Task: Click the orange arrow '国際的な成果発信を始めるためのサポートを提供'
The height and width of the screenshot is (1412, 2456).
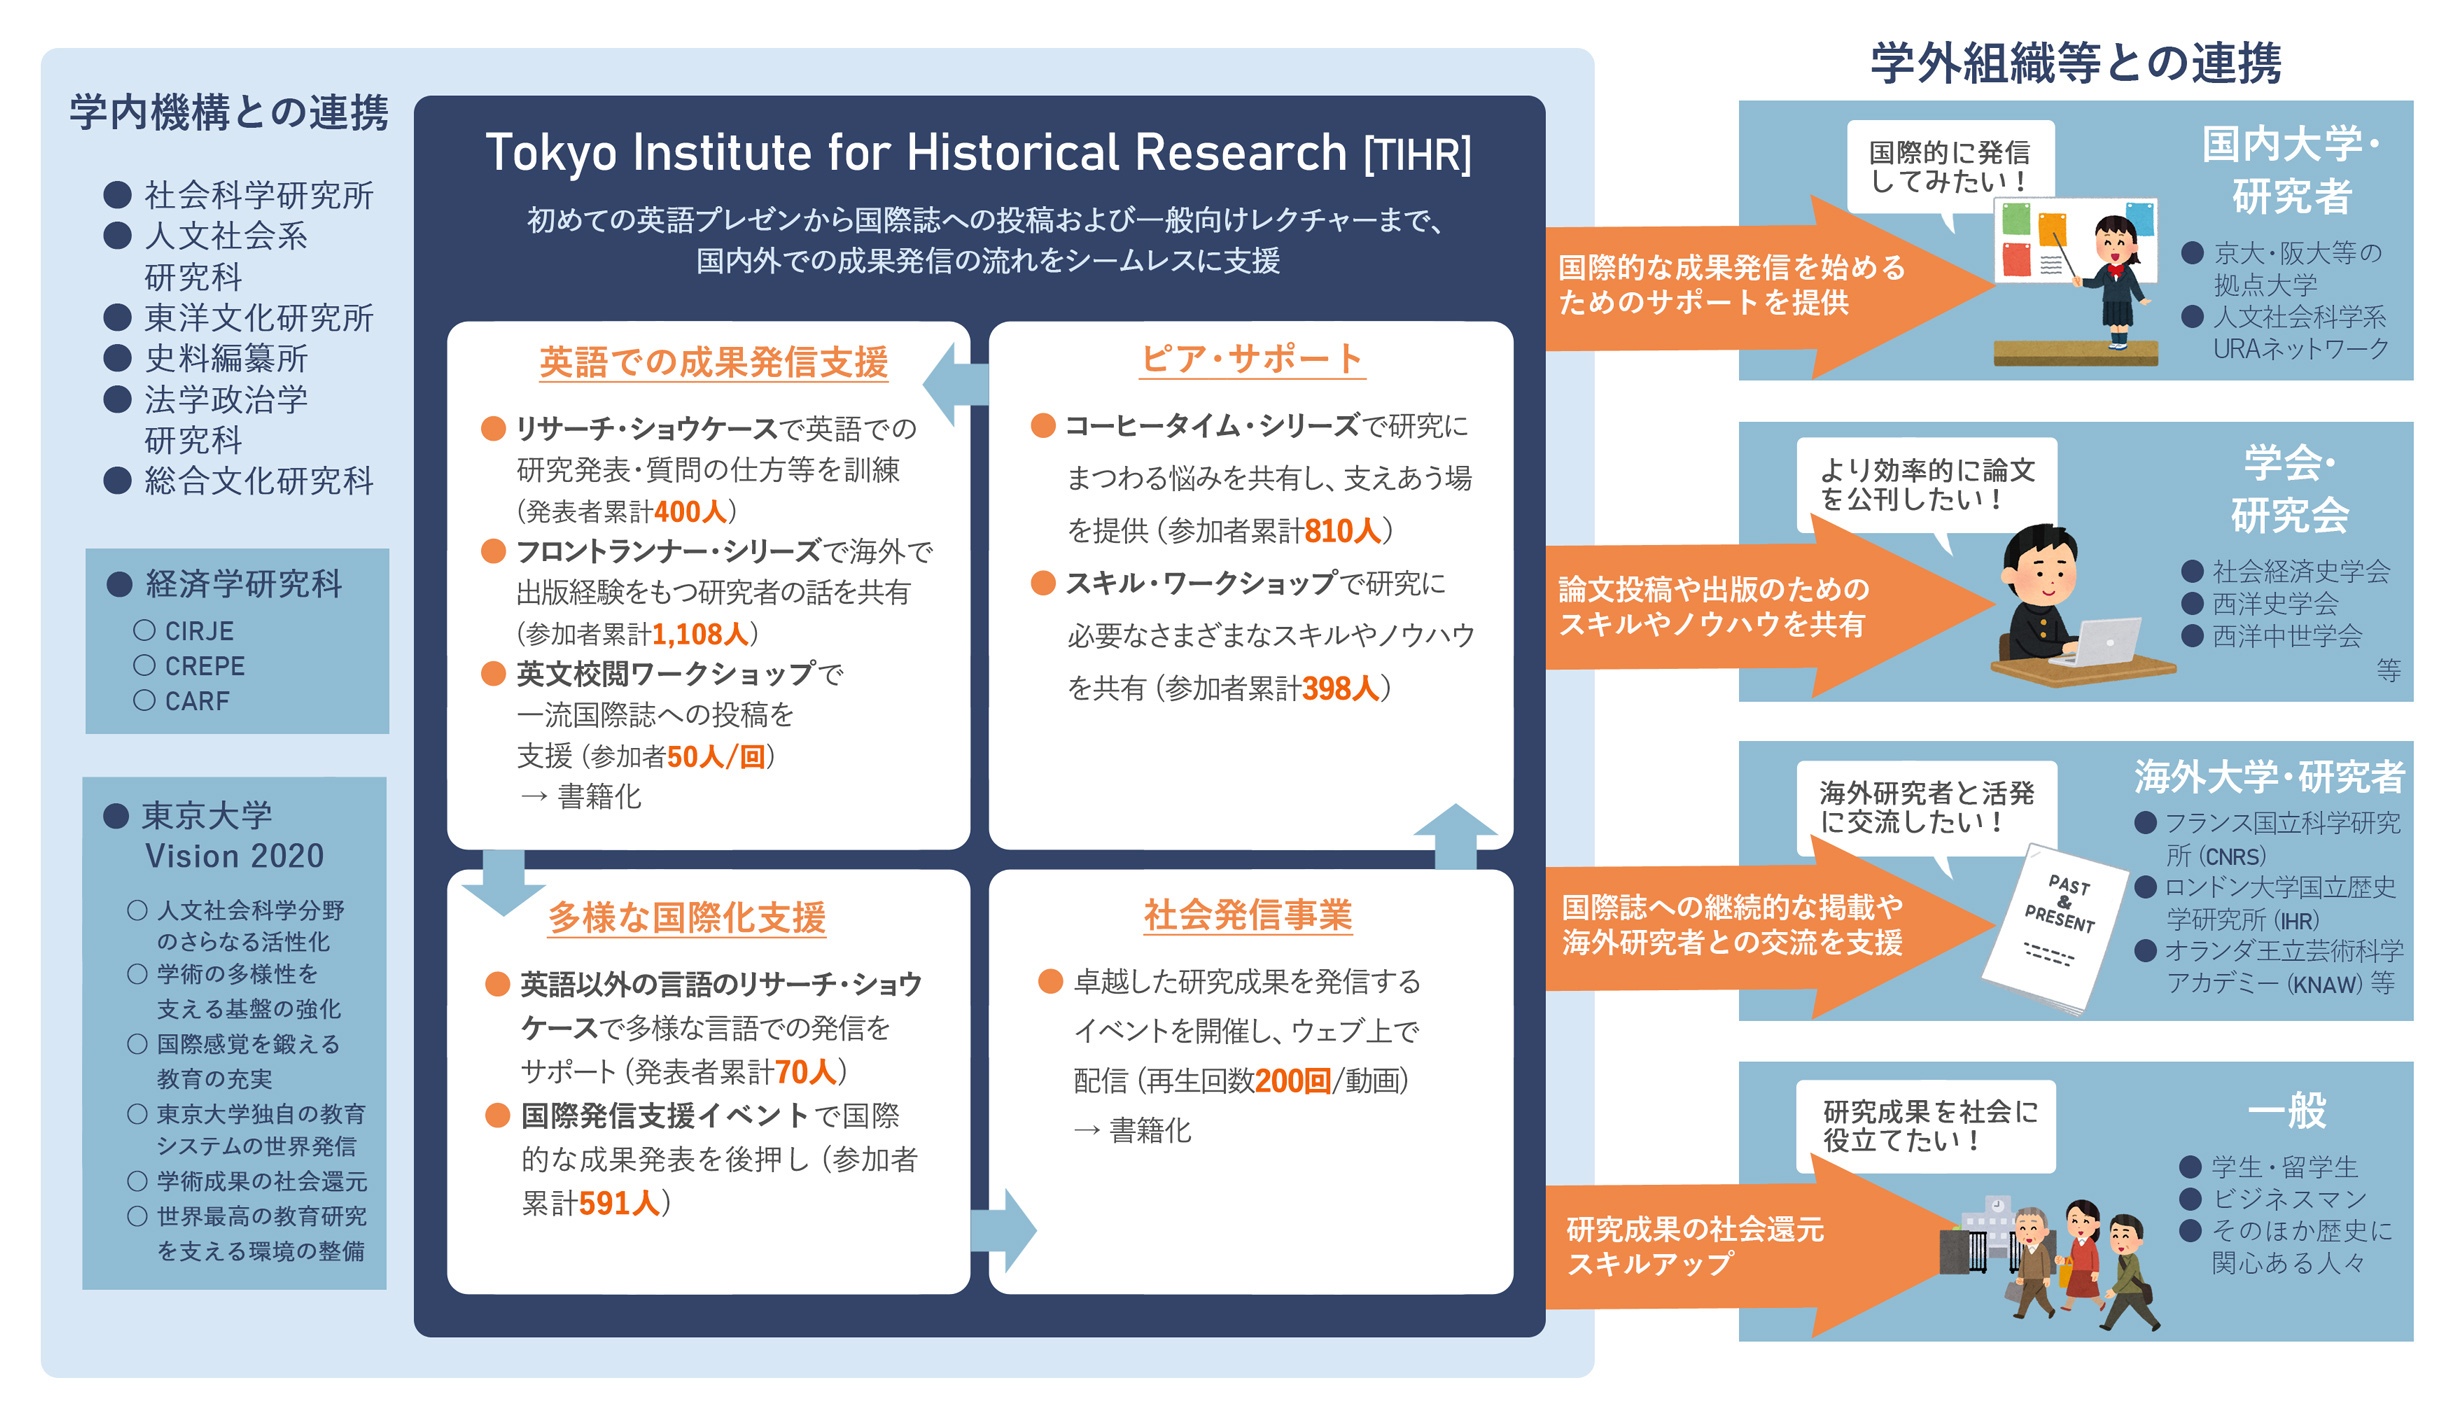Action: click(x=1770, y=286)
